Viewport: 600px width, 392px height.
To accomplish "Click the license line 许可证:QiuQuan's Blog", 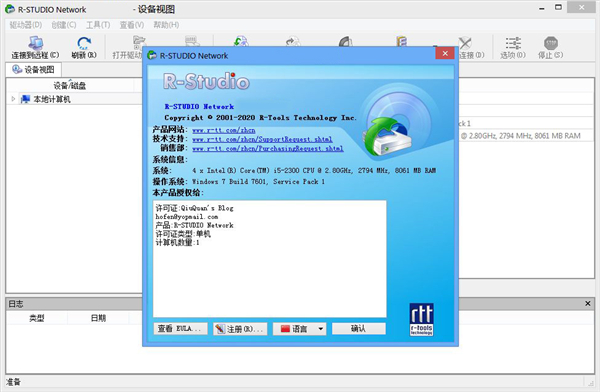I will click(x=194, y=208).
